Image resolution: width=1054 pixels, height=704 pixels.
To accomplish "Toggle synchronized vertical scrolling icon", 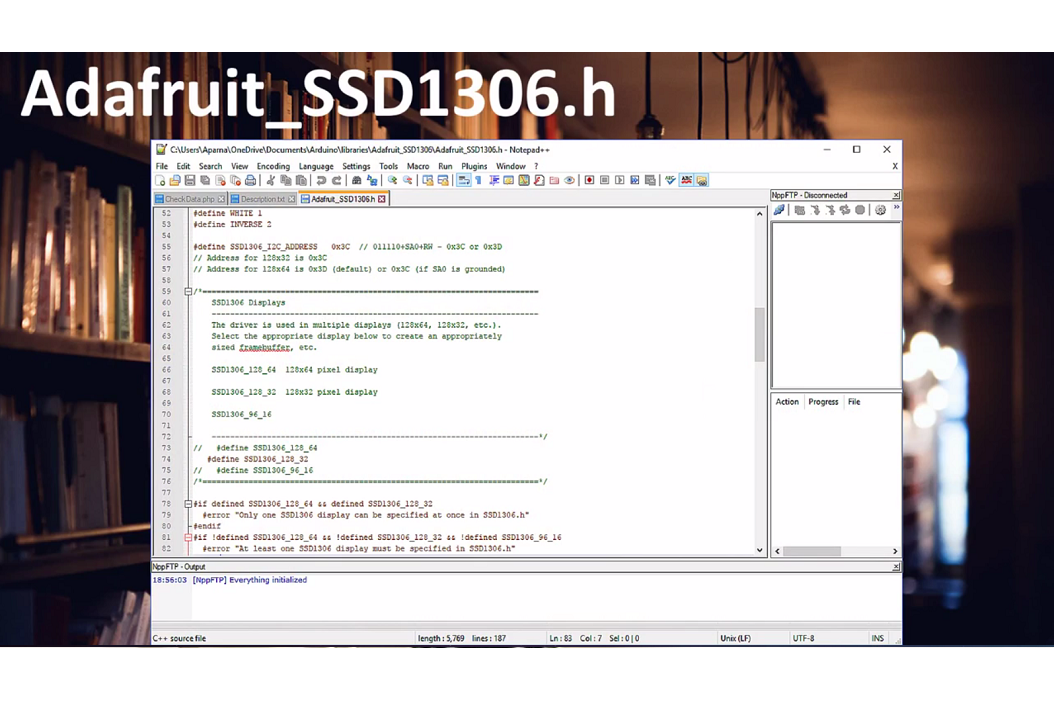I will tap(428, 180).
